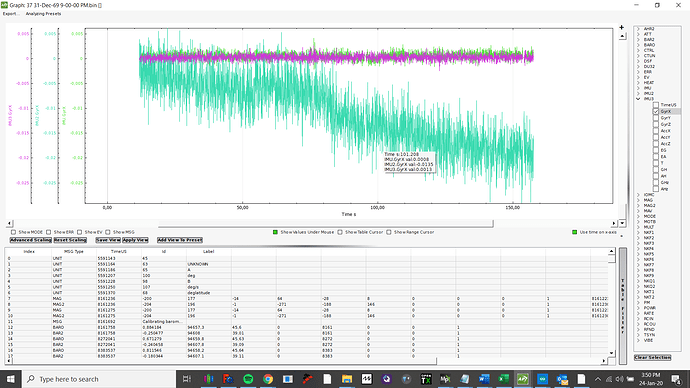Viewport: 690px width, 388px height.
Task: Open Analyzing Presets menu
Action: pyautogui.click(x=43, y=14)
